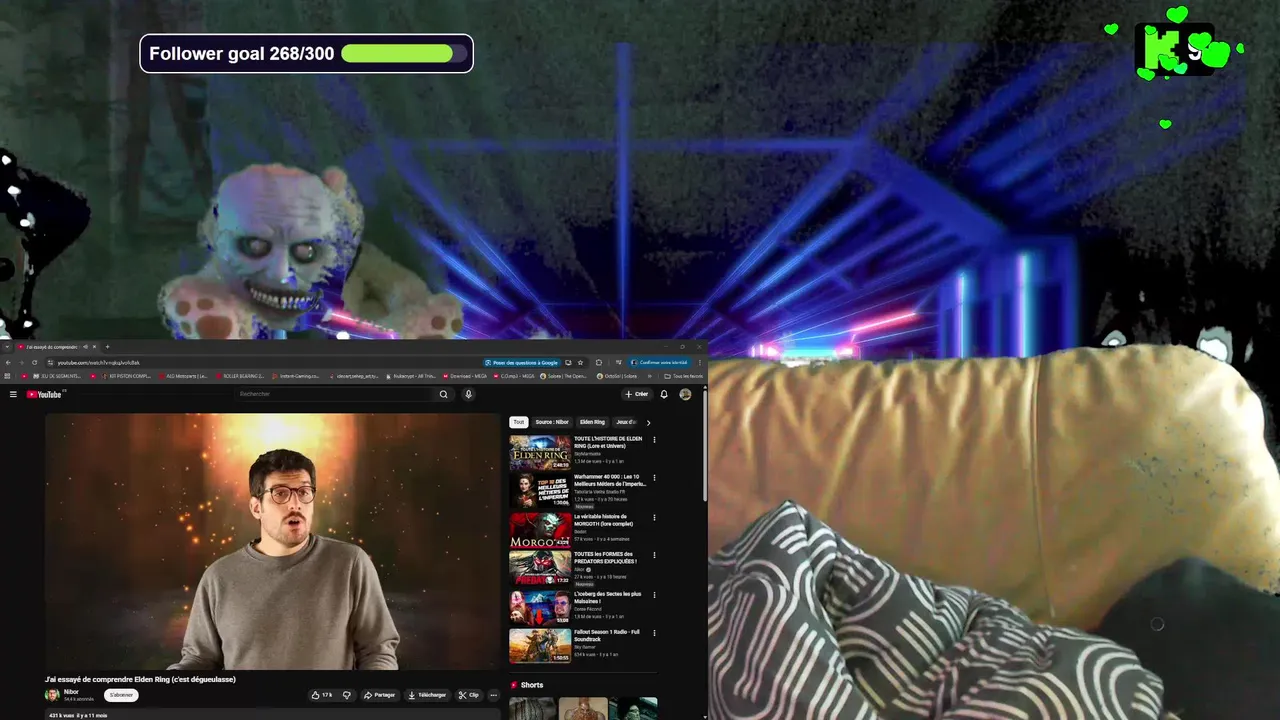Select the 'Elden Ring' filter chip

[x=592, y=422]
